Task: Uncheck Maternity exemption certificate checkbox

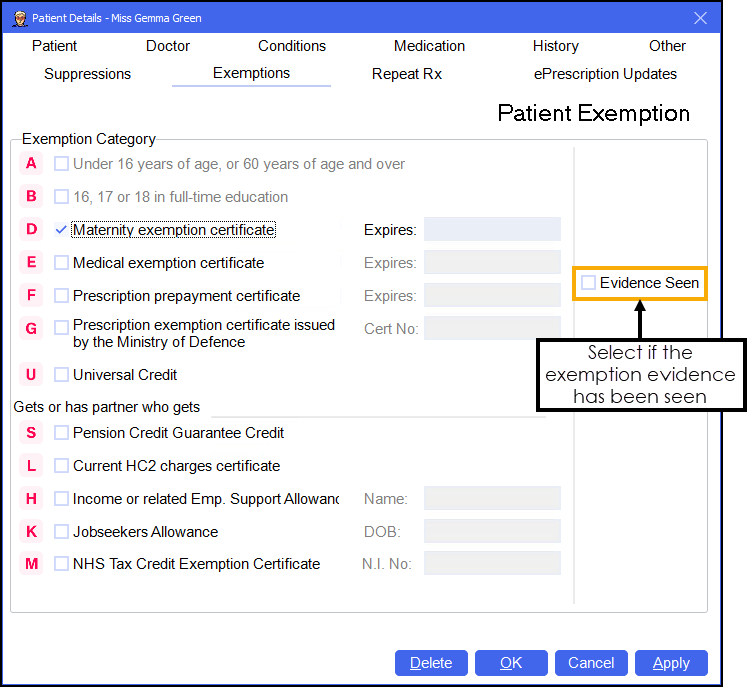Action: pyautogui.click(x=62, y=230)
